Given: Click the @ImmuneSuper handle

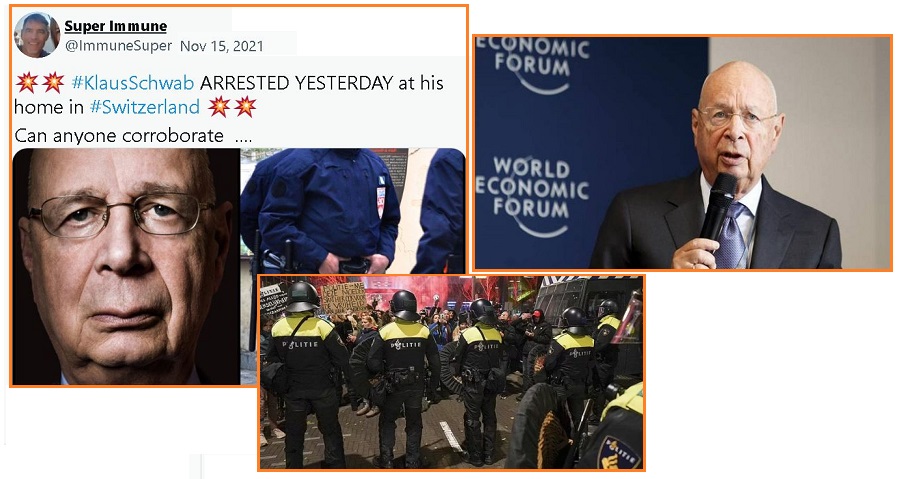Looking at the screenshot, I should click(118, 46).
